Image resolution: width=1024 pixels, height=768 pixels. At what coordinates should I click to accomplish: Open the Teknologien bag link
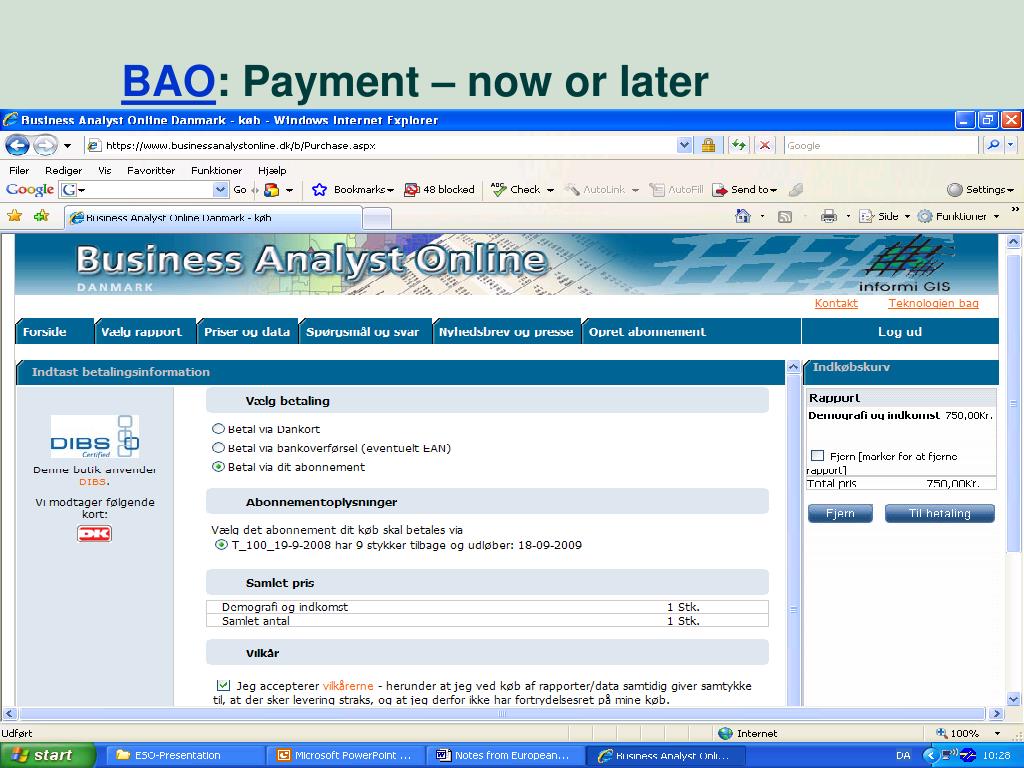pyautogui.click(x=933, y=303)
